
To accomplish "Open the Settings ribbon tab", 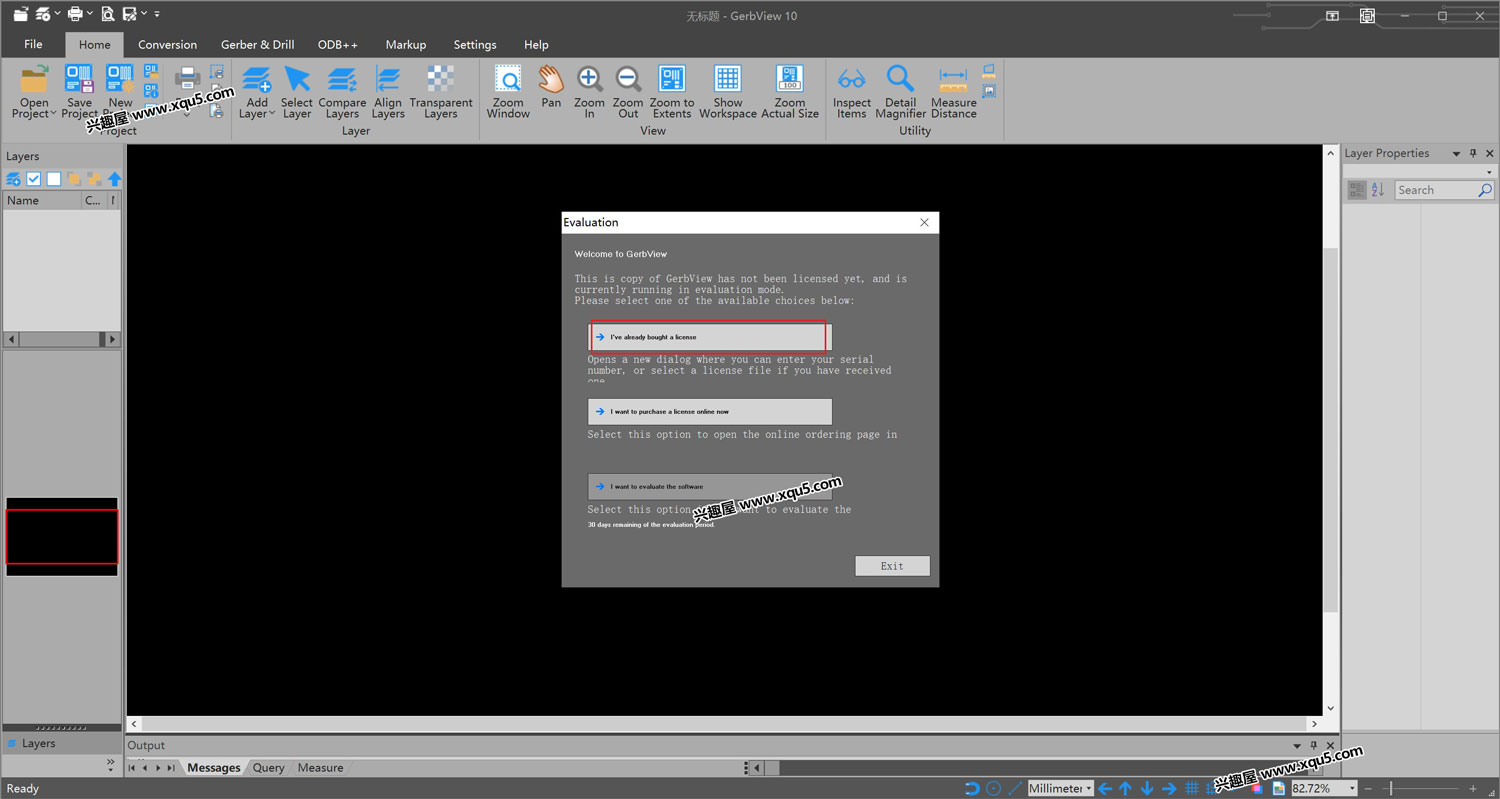I will coord(474,44).
